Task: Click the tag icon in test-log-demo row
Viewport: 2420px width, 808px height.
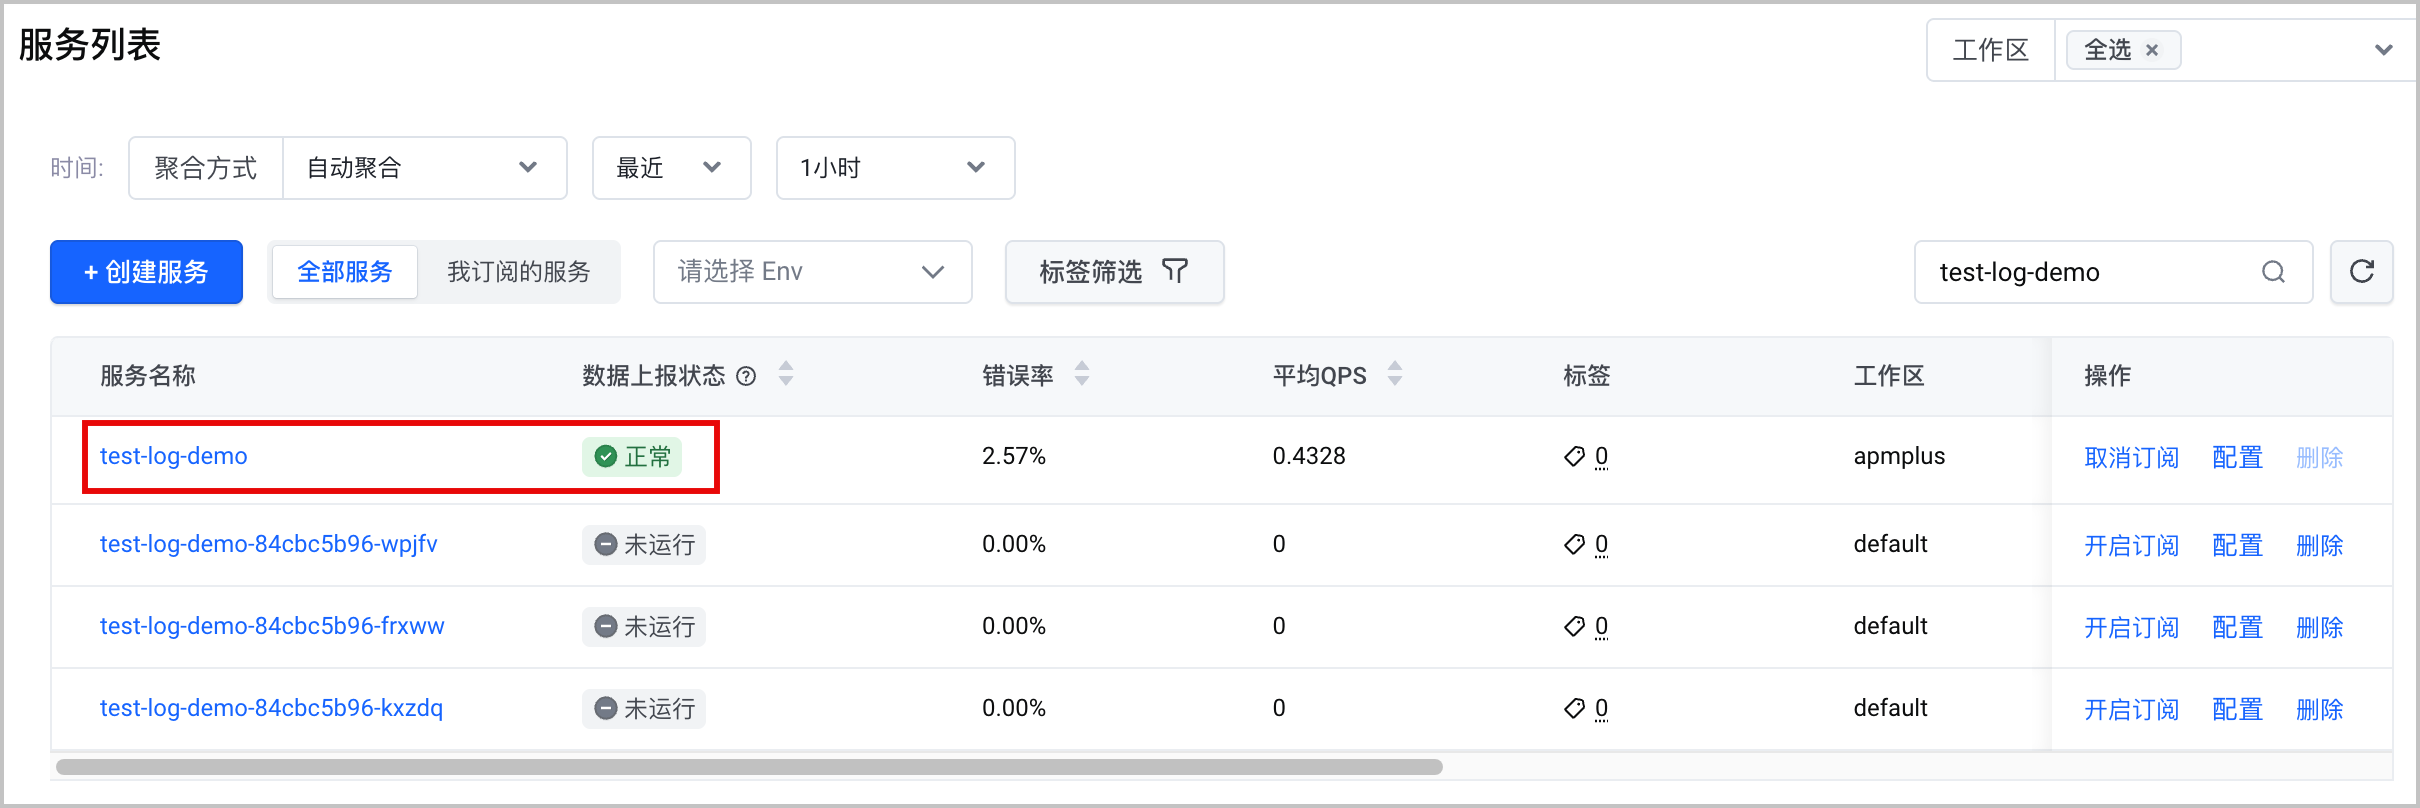Action: coord(1574,457)
